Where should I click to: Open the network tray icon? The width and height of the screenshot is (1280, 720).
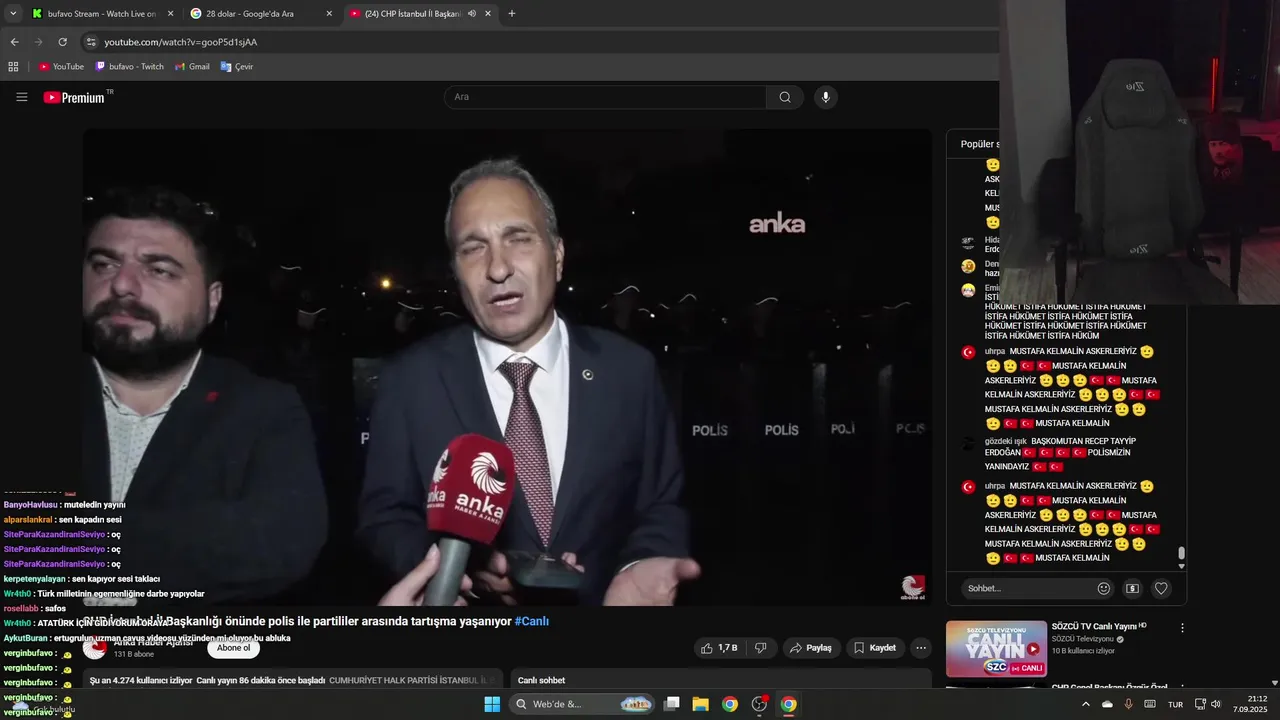[1200, 704]
